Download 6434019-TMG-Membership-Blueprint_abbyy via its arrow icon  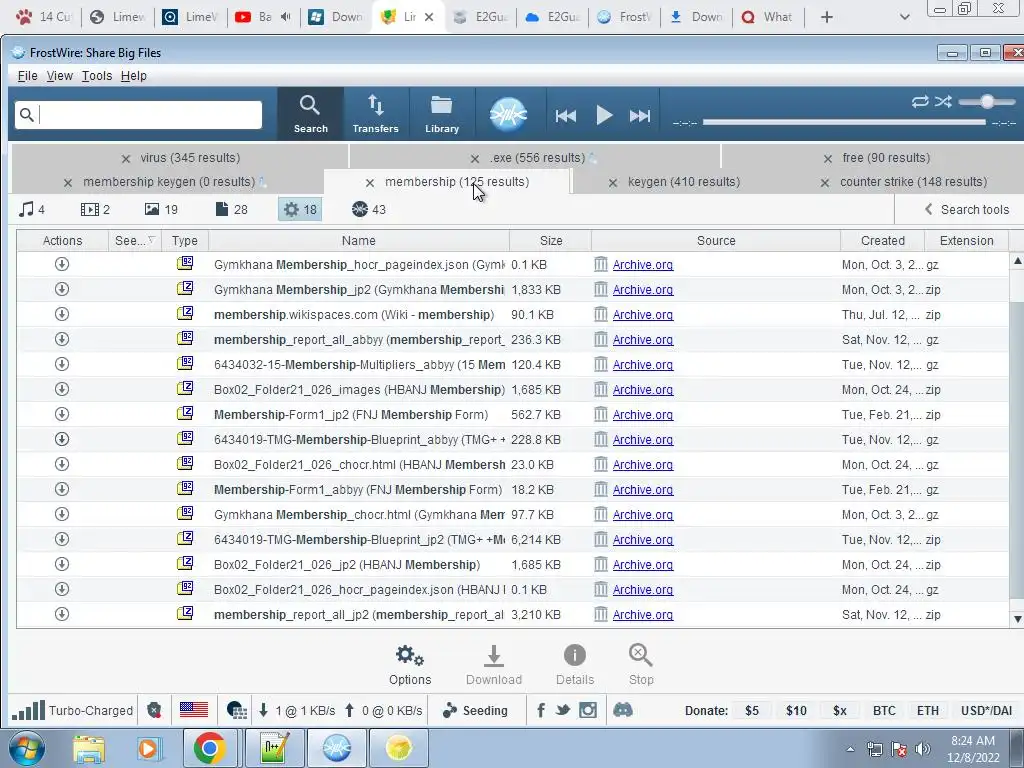coord(62,439)
